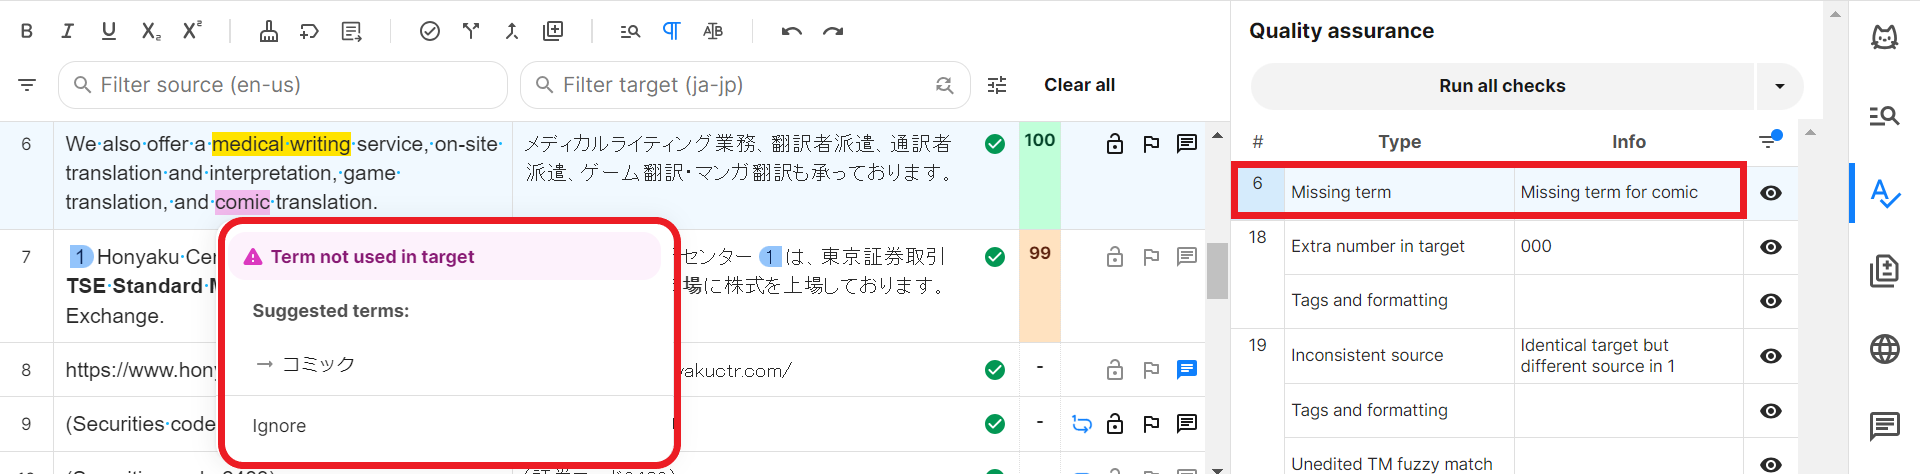This screenshot has height=474, width=1920.
Task: Open the segment filter menu left of source filter
Action: tap(27, 85)
